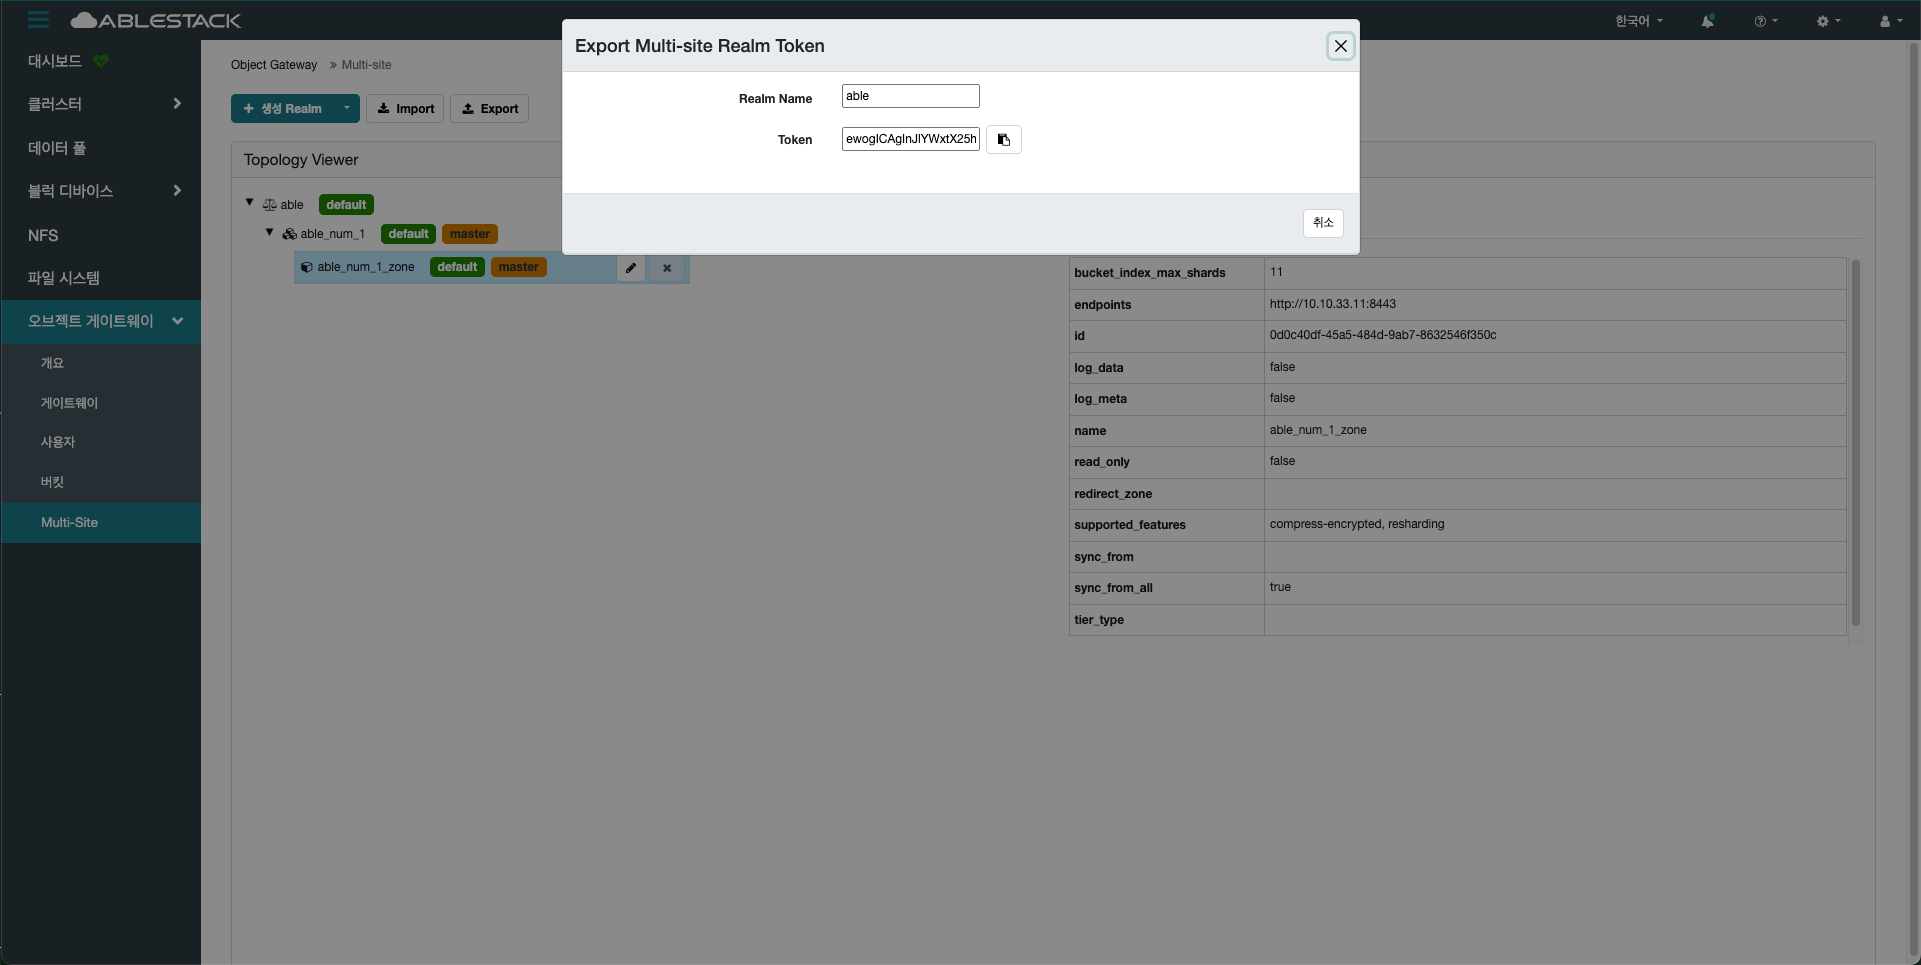Select the Multi-Site submenu item
1921x965 pixels.
click(100, 523)
